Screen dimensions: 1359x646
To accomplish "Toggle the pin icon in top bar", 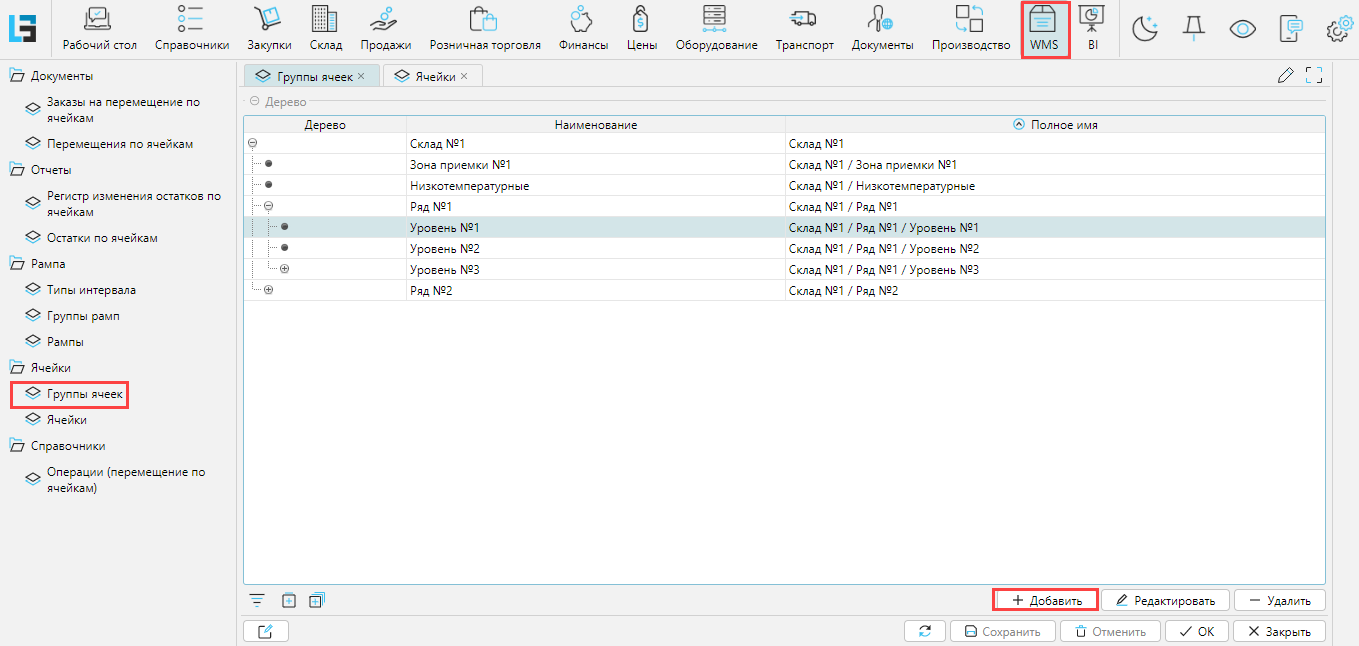I will tap(1193, 30).
